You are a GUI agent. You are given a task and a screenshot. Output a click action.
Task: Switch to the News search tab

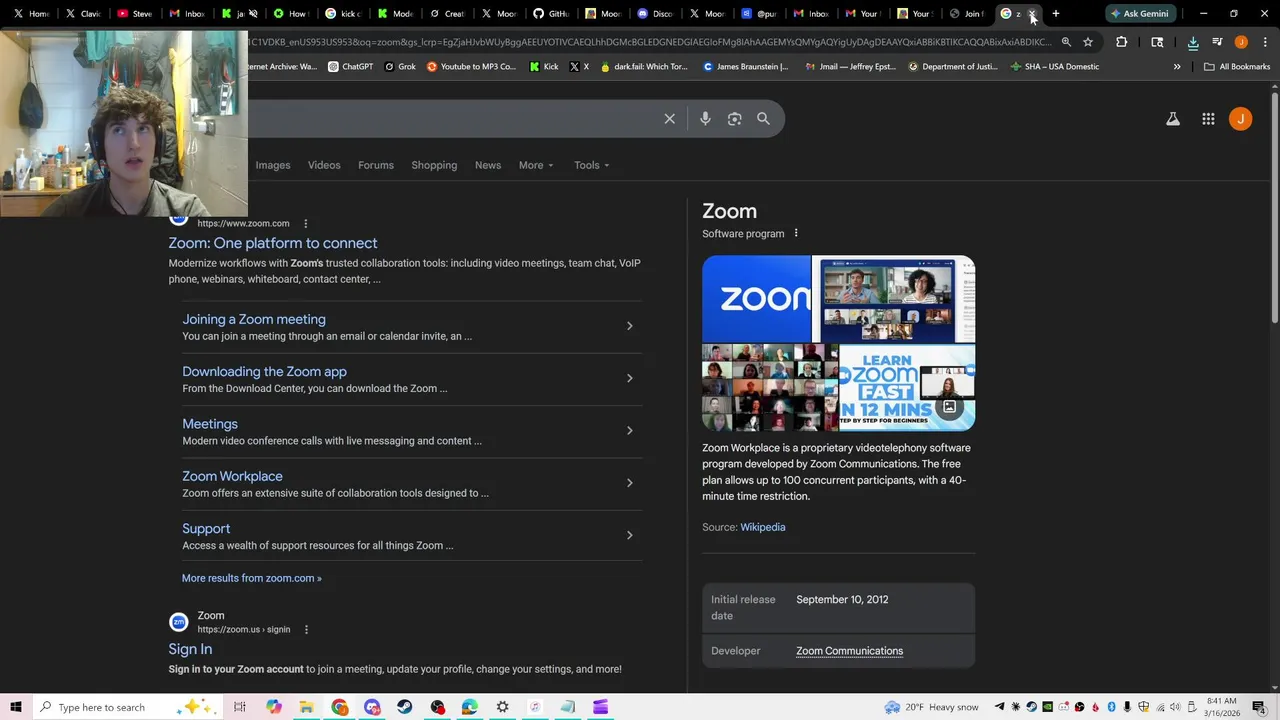(488, 165)
